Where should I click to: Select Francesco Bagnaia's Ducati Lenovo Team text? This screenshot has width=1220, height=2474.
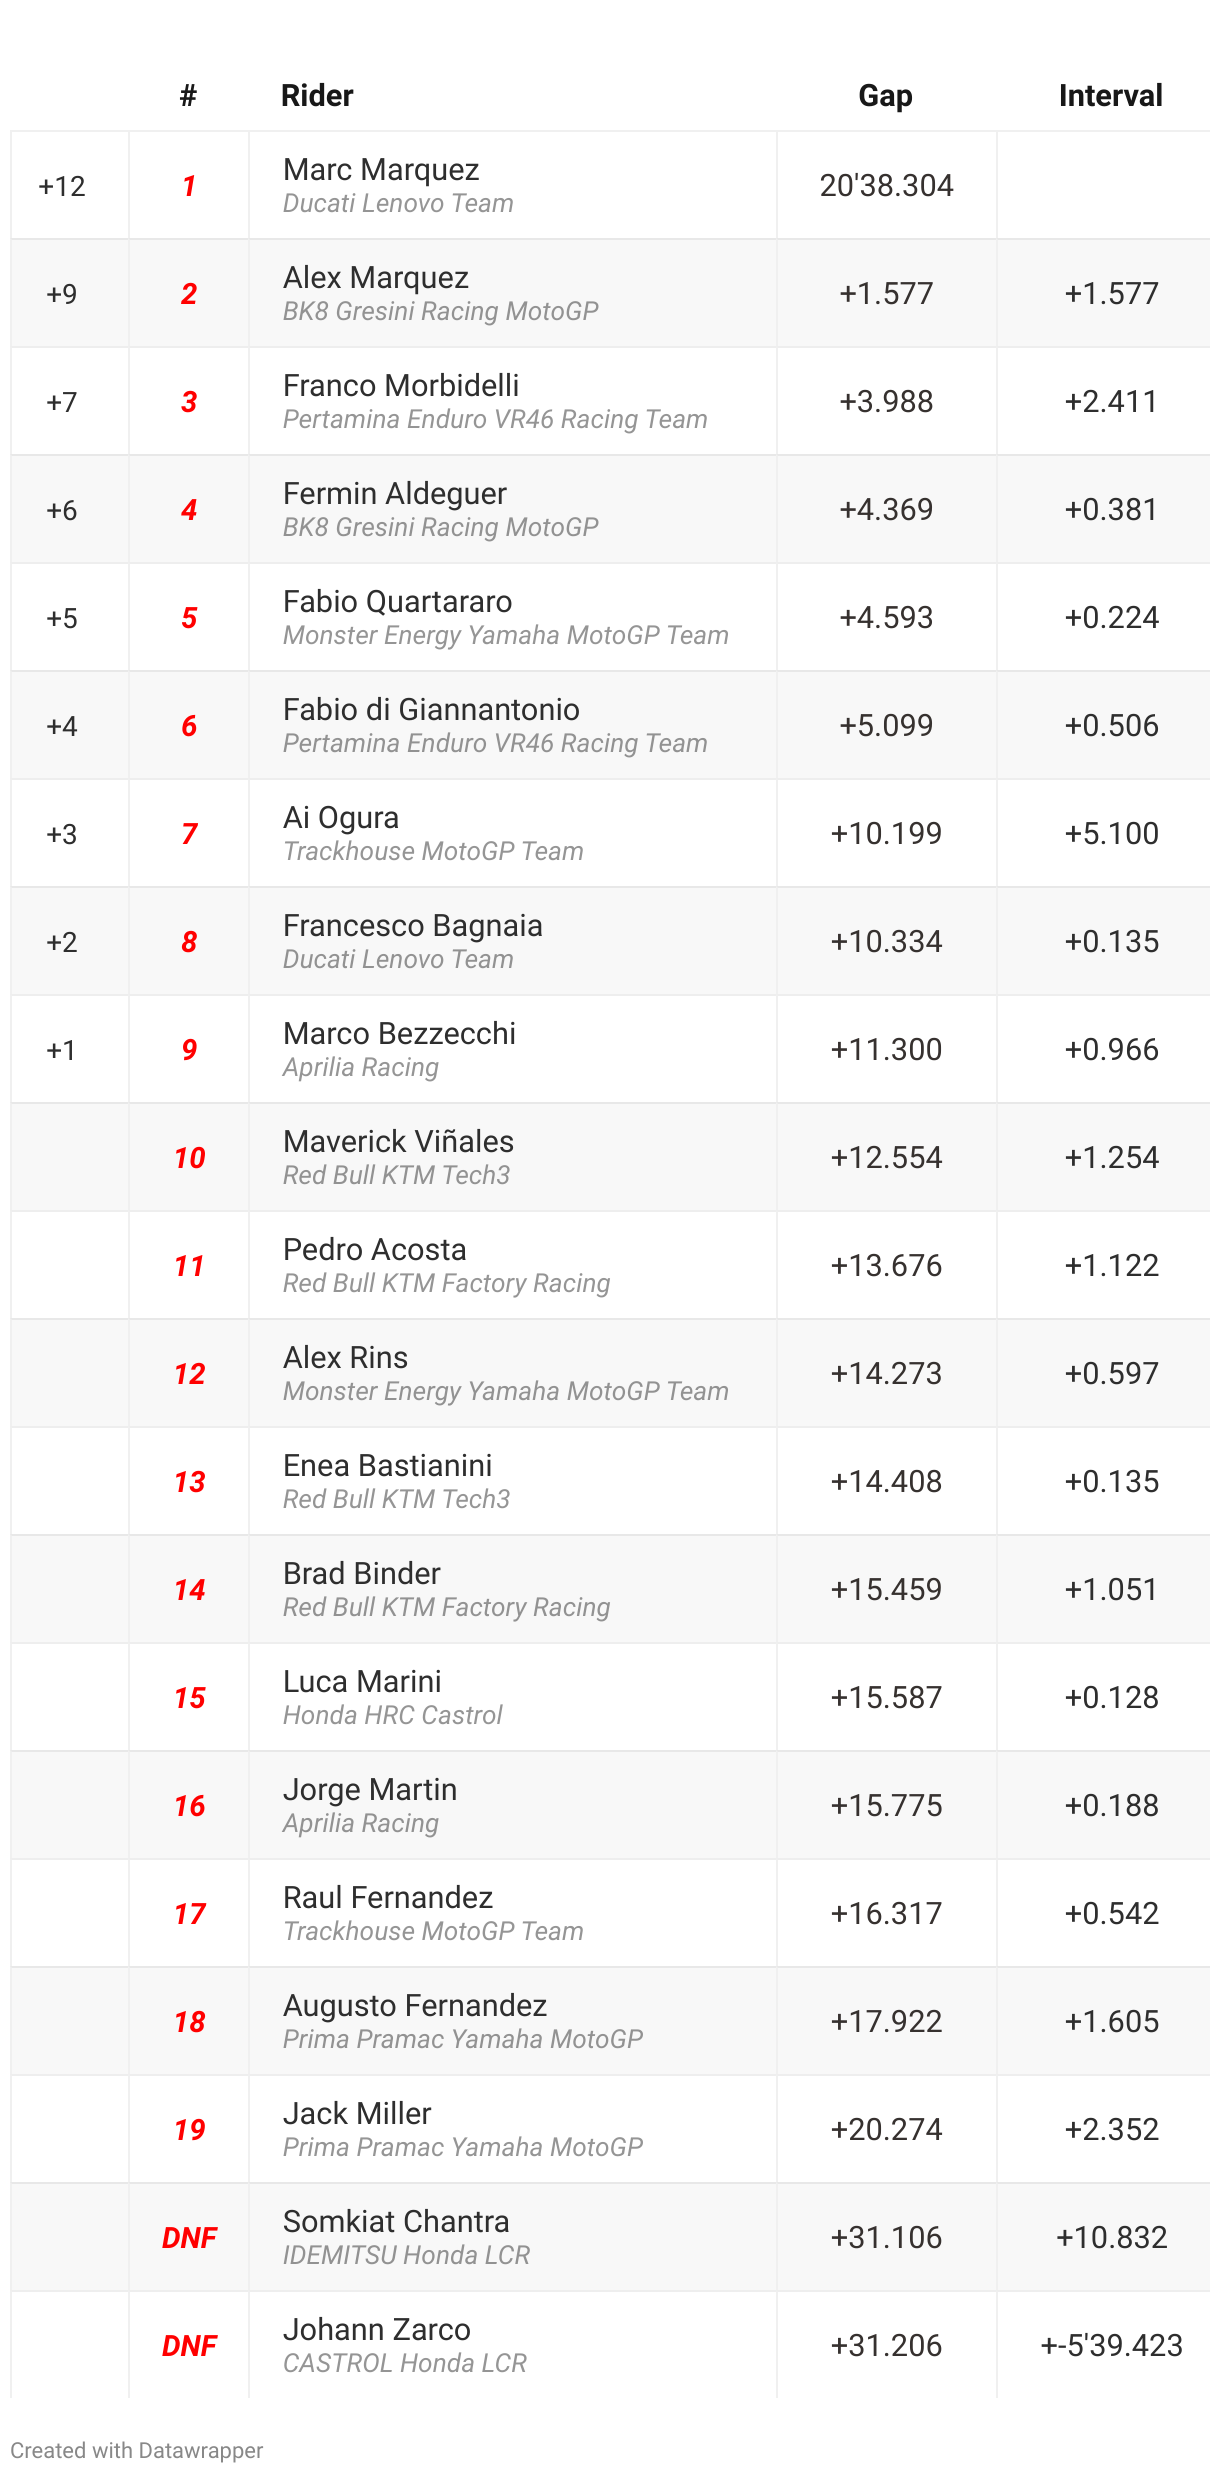point(398,959)
